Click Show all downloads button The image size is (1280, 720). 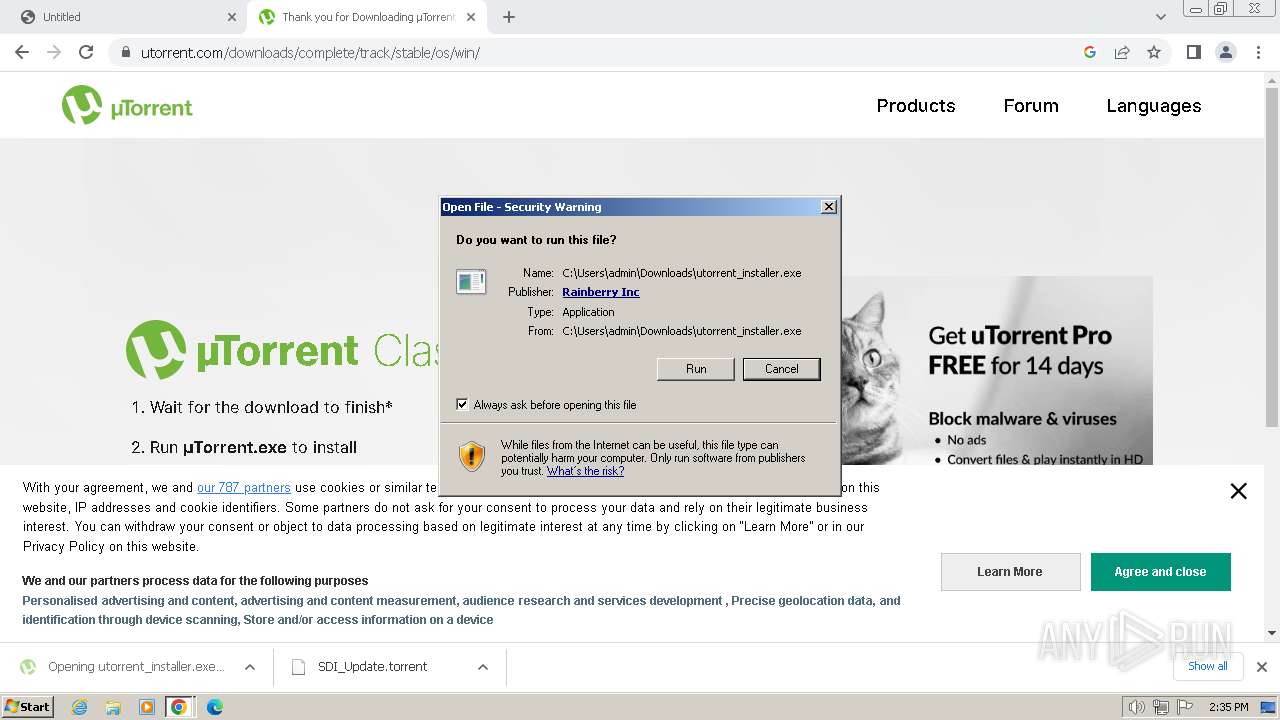click(x=1207, y=666)
